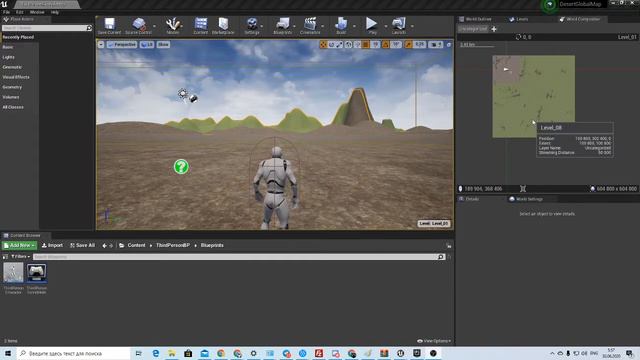The height and width of the screenshot is (360, 640).
Task: Click the Build toolbar icon
Action: (341, 26)
